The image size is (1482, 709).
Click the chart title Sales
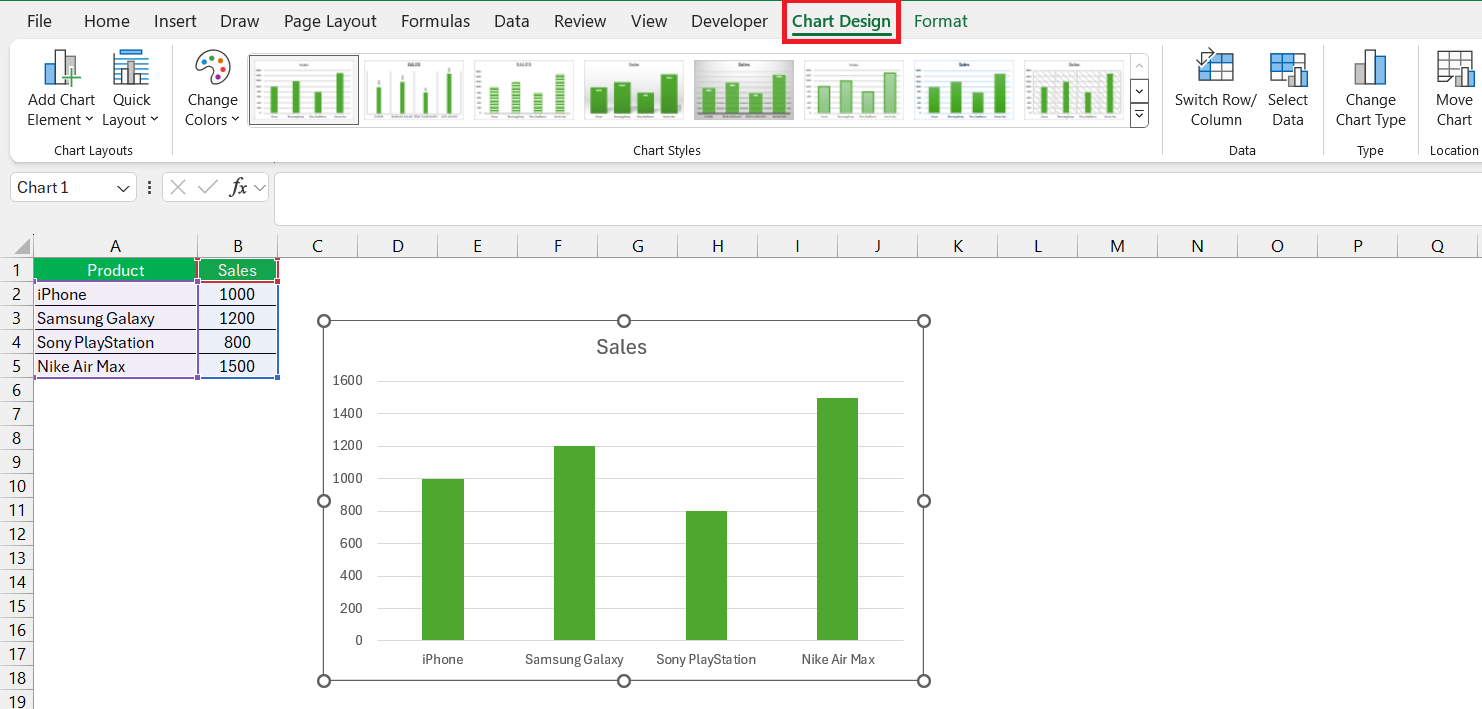pos(621,347)
